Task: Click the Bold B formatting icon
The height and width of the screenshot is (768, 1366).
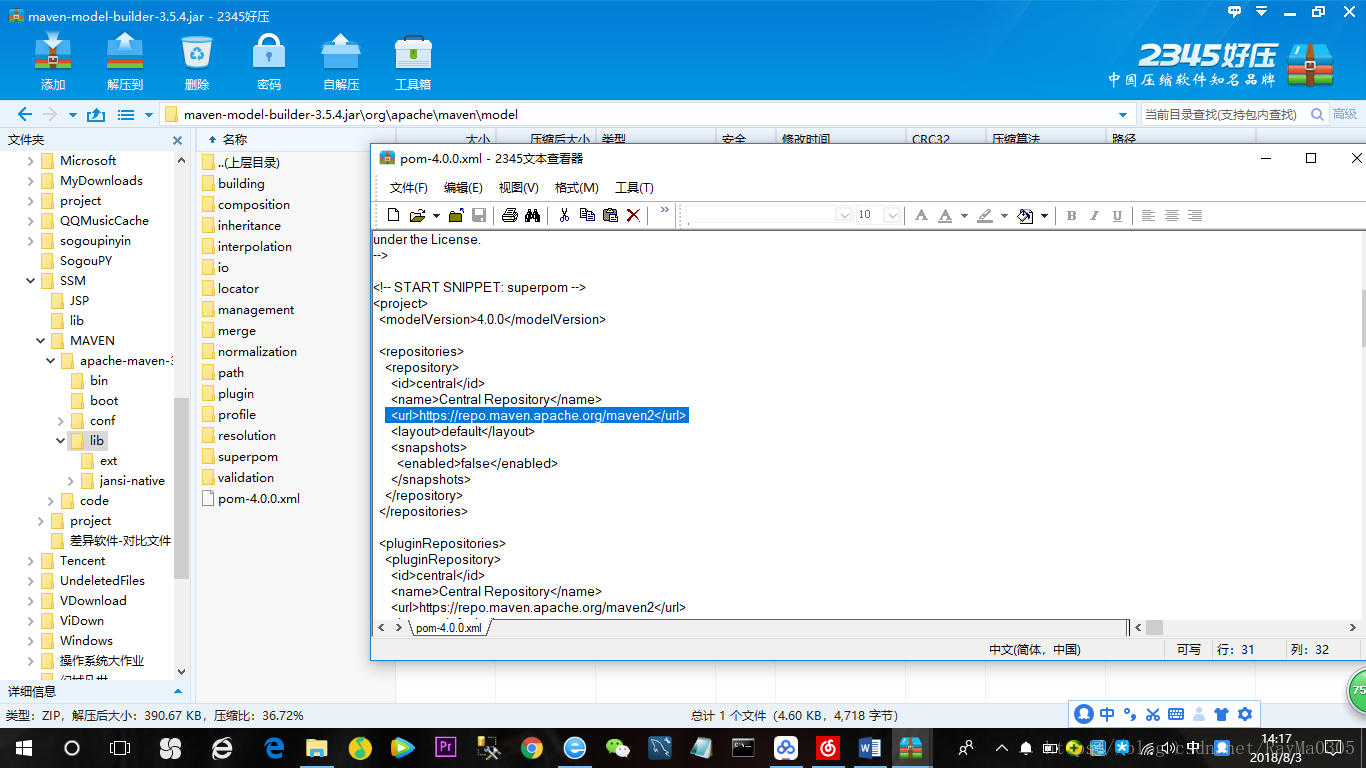Action: pyautogui.click(x=1071, y=215)
